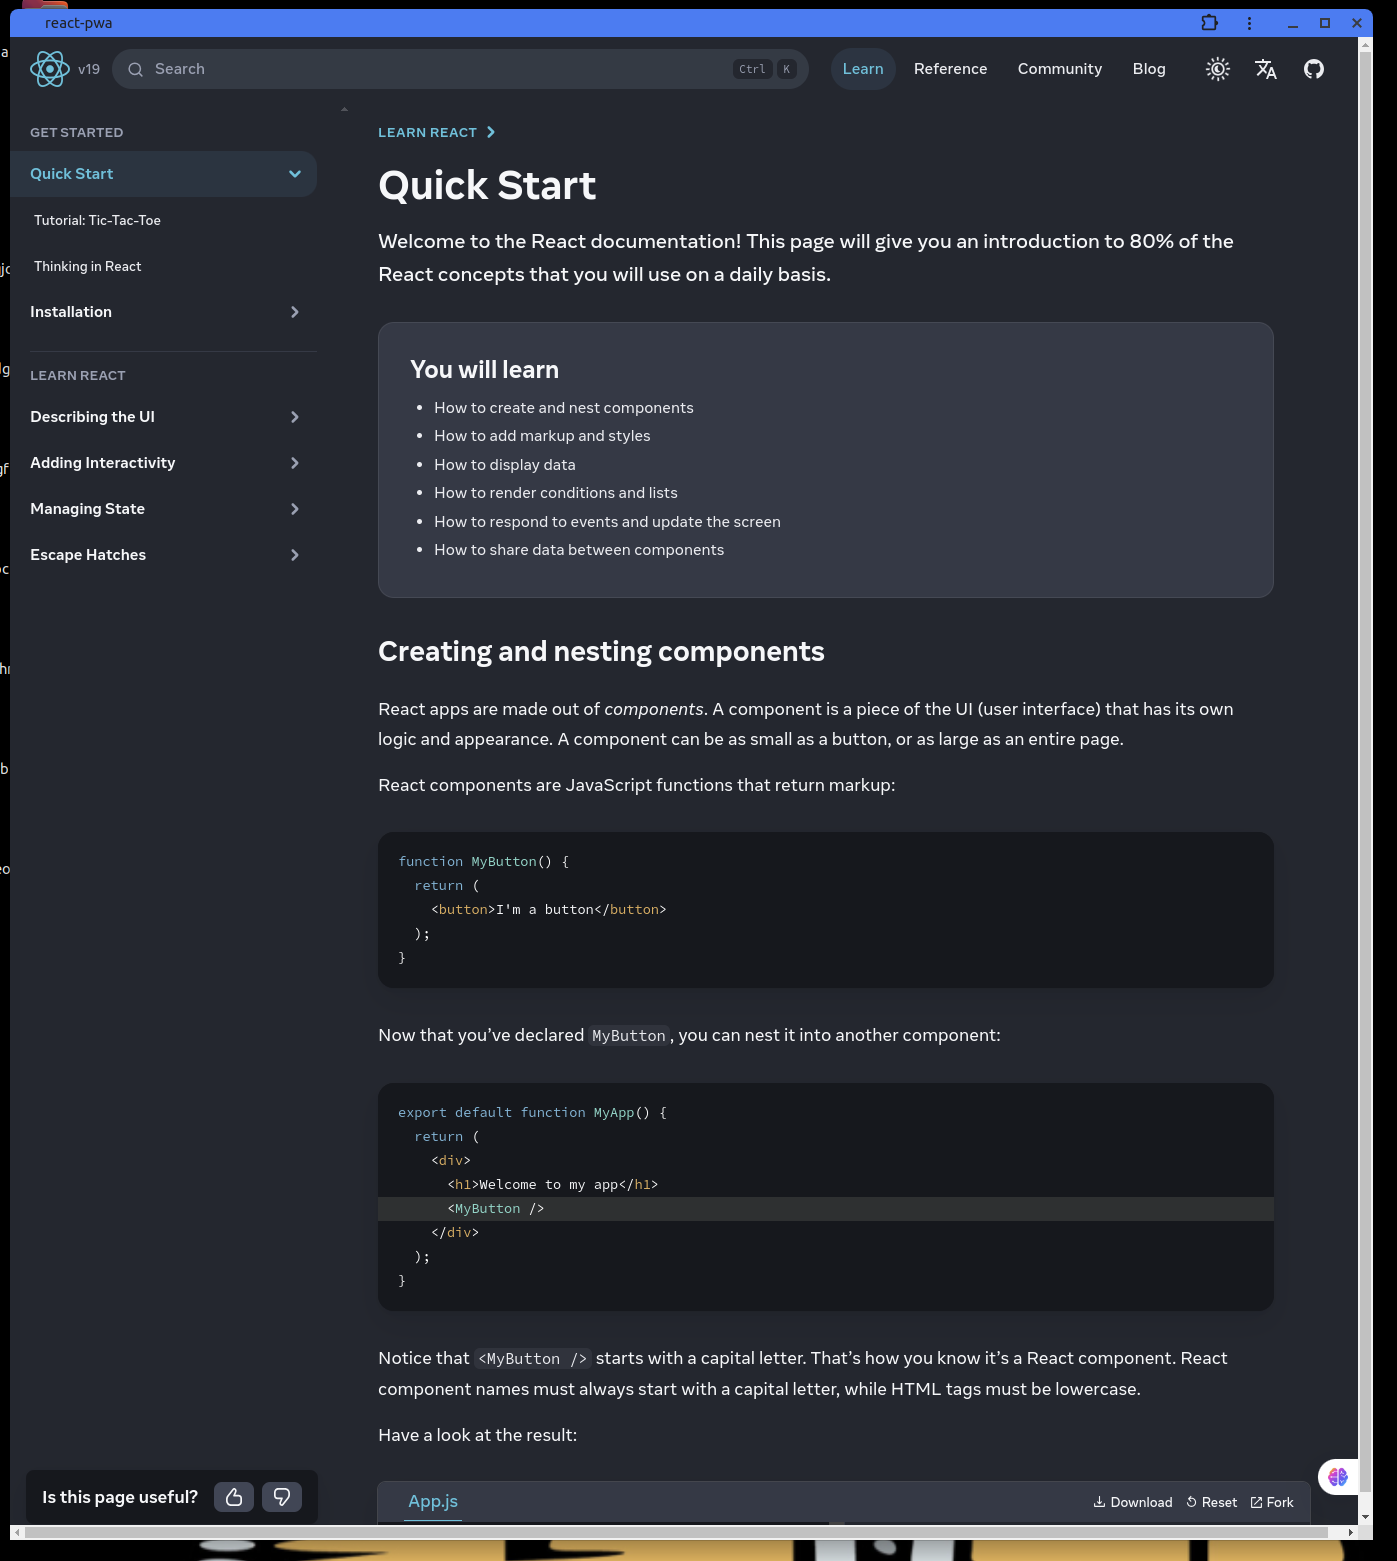
Task: Expand Escape Hatches chevron
Action: [x=295, y=555]
